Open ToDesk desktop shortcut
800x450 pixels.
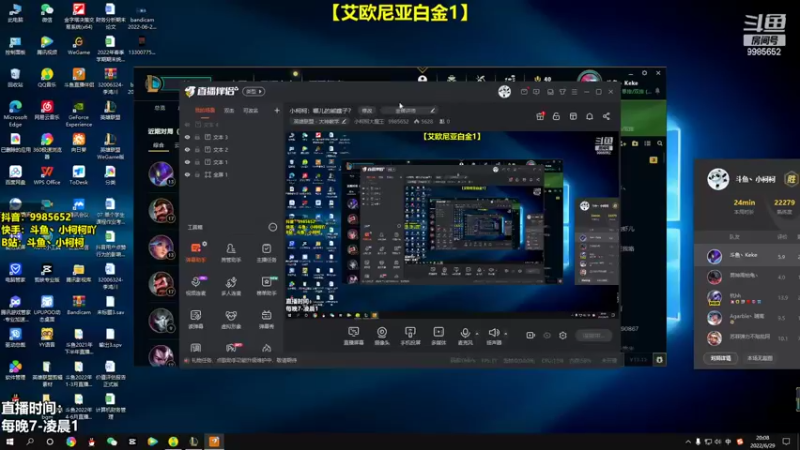[78, 174]
